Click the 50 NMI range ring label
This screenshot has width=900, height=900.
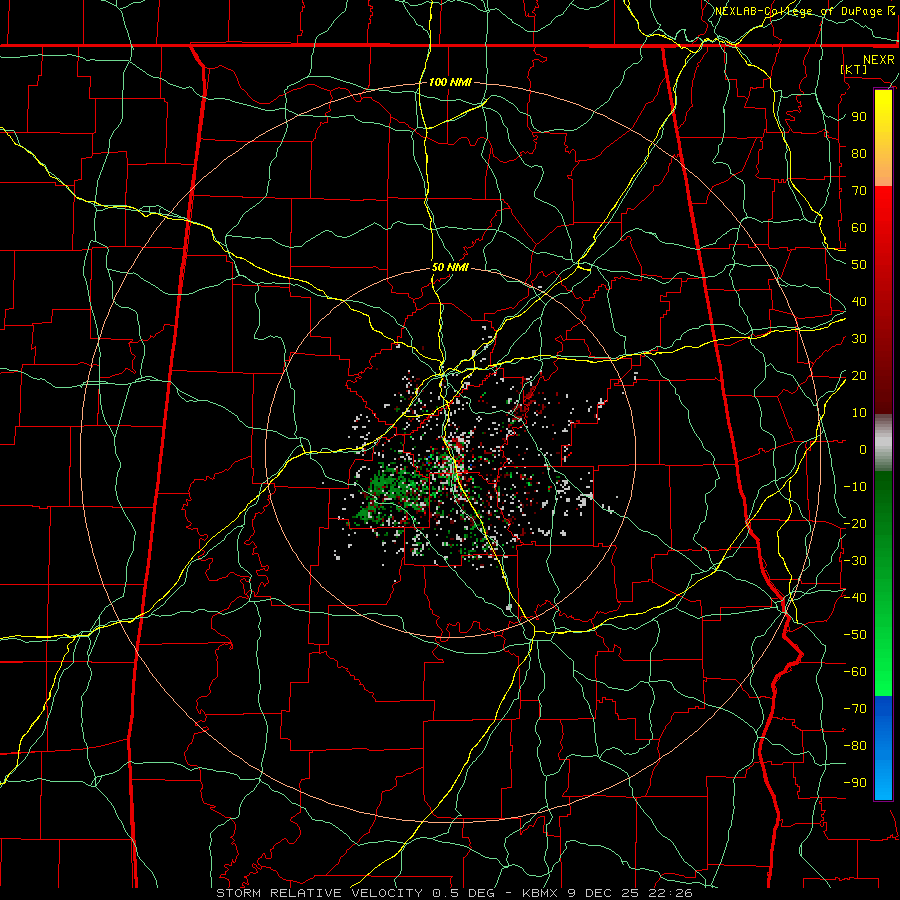tap(450, 267)
